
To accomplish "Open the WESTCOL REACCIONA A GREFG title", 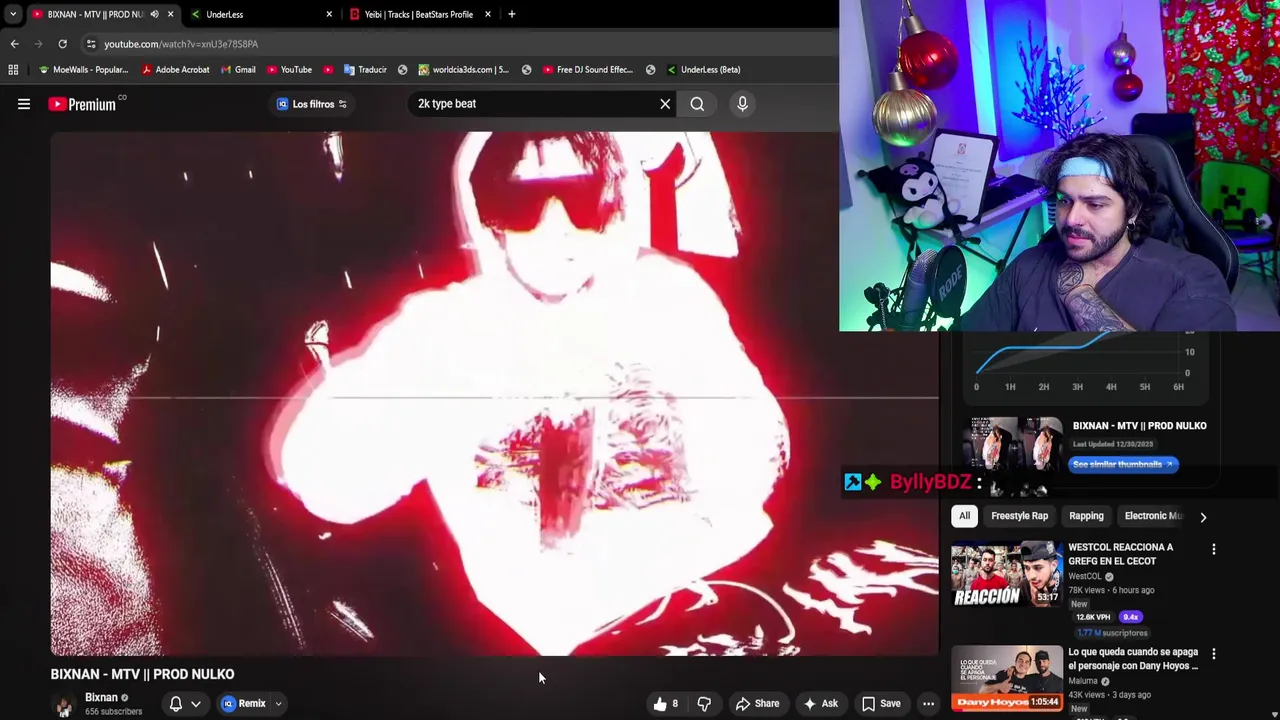I will 1120,554.
